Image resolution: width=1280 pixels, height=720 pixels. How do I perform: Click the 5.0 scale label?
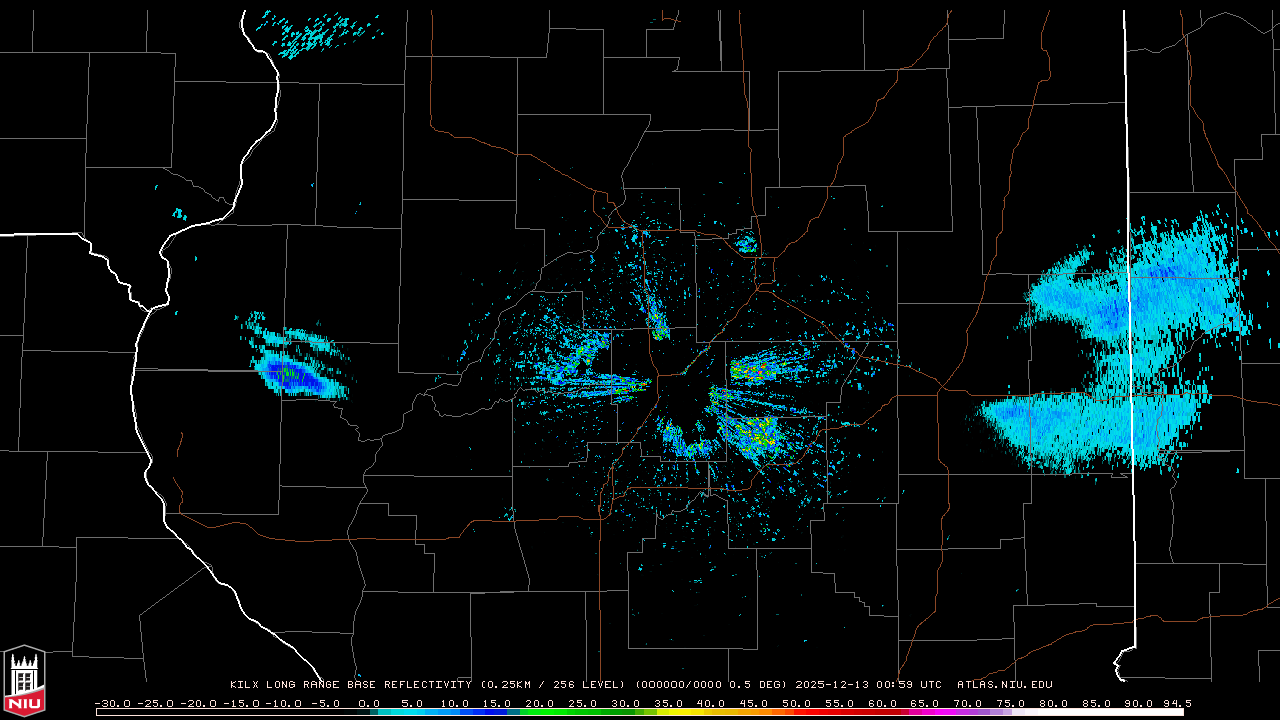[x=412, y=703]
